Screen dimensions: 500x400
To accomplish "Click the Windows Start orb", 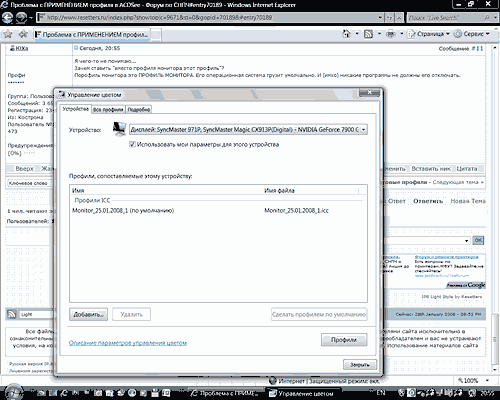I will click(x=13, y=393).
